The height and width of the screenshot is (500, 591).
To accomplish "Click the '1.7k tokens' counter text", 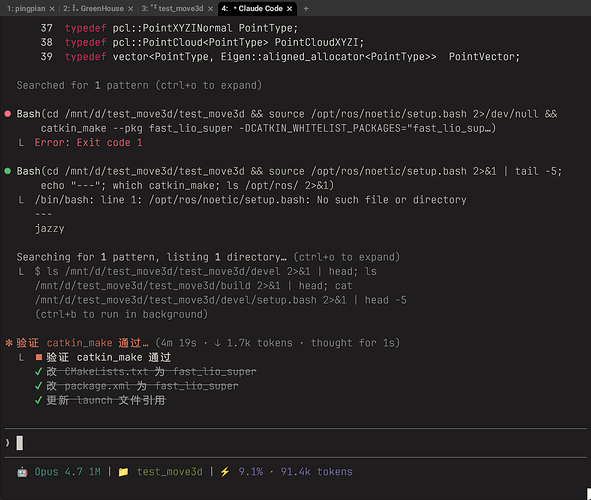I will click(x=259, y=343).
